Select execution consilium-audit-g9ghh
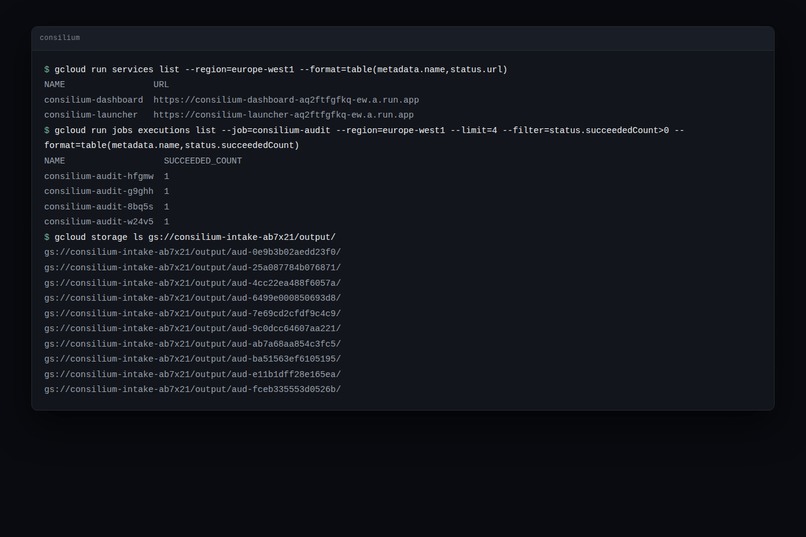Viewport: 806px width, 537px height. pyautogui.click(x=99, y=191)
